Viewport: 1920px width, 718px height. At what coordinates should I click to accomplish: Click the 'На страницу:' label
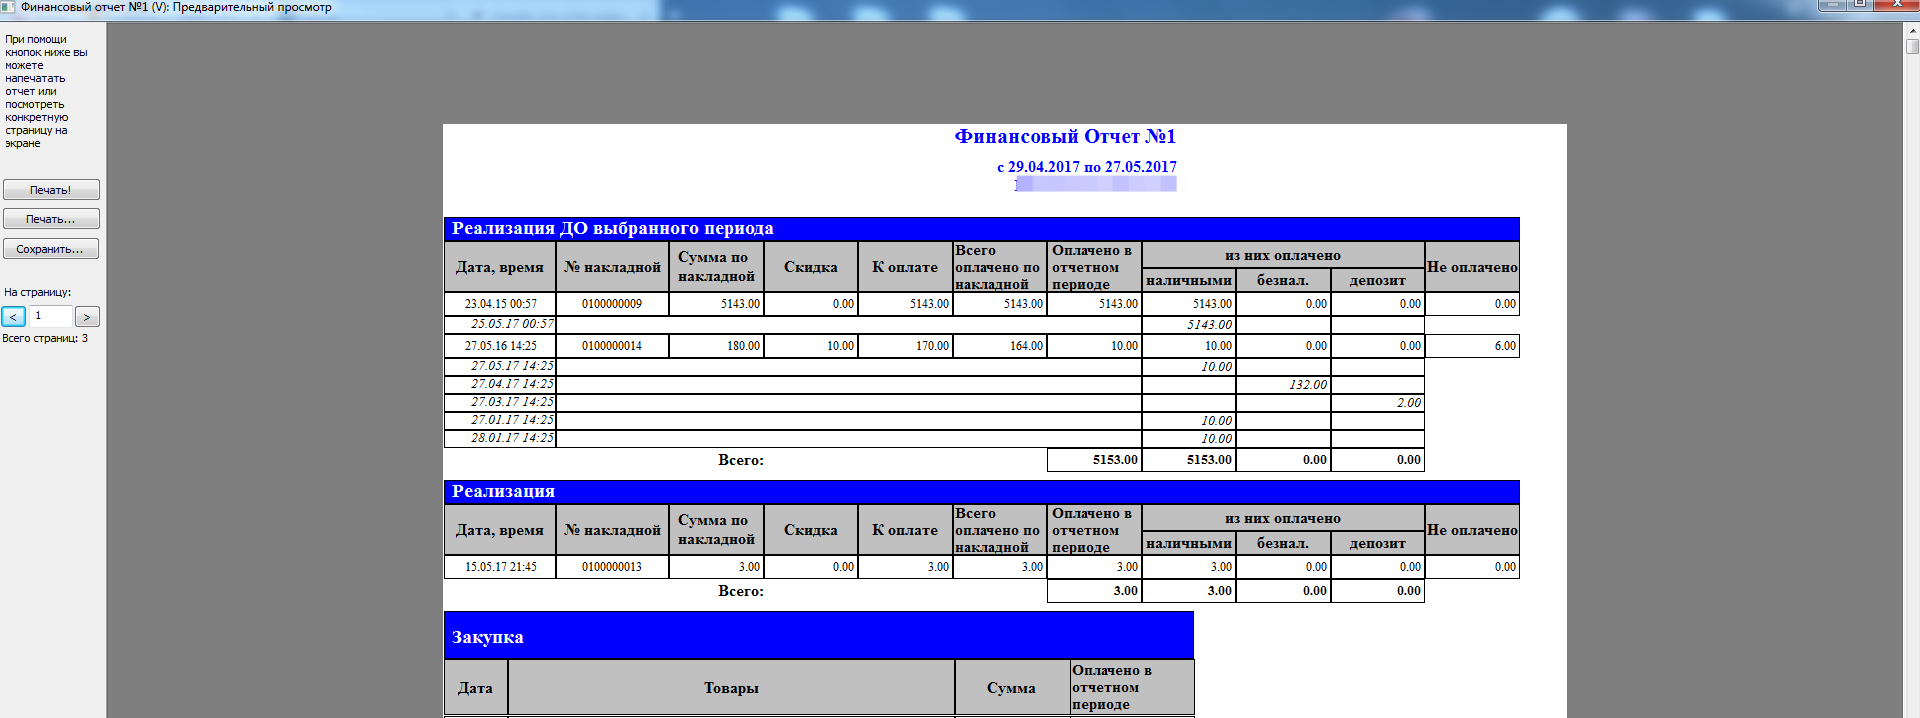38,293
